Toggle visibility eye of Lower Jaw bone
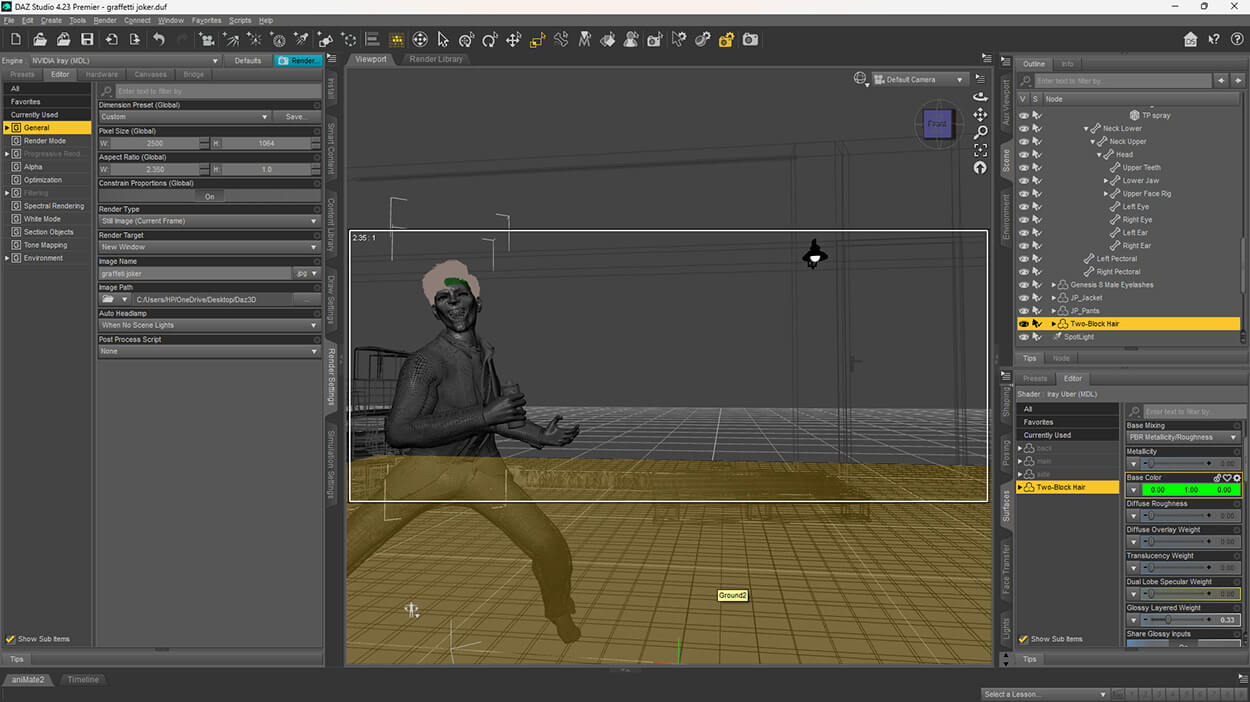Screen dimensions: 1250x702 coord(1023,181)
